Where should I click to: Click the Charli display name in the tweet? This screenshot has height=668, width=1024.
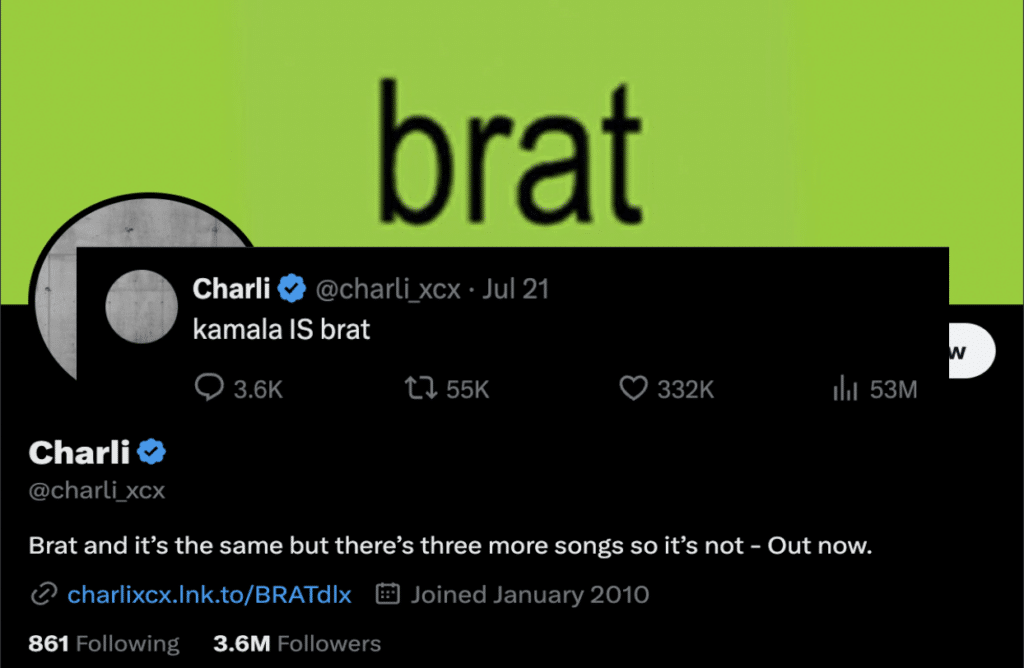coord(231,288)
